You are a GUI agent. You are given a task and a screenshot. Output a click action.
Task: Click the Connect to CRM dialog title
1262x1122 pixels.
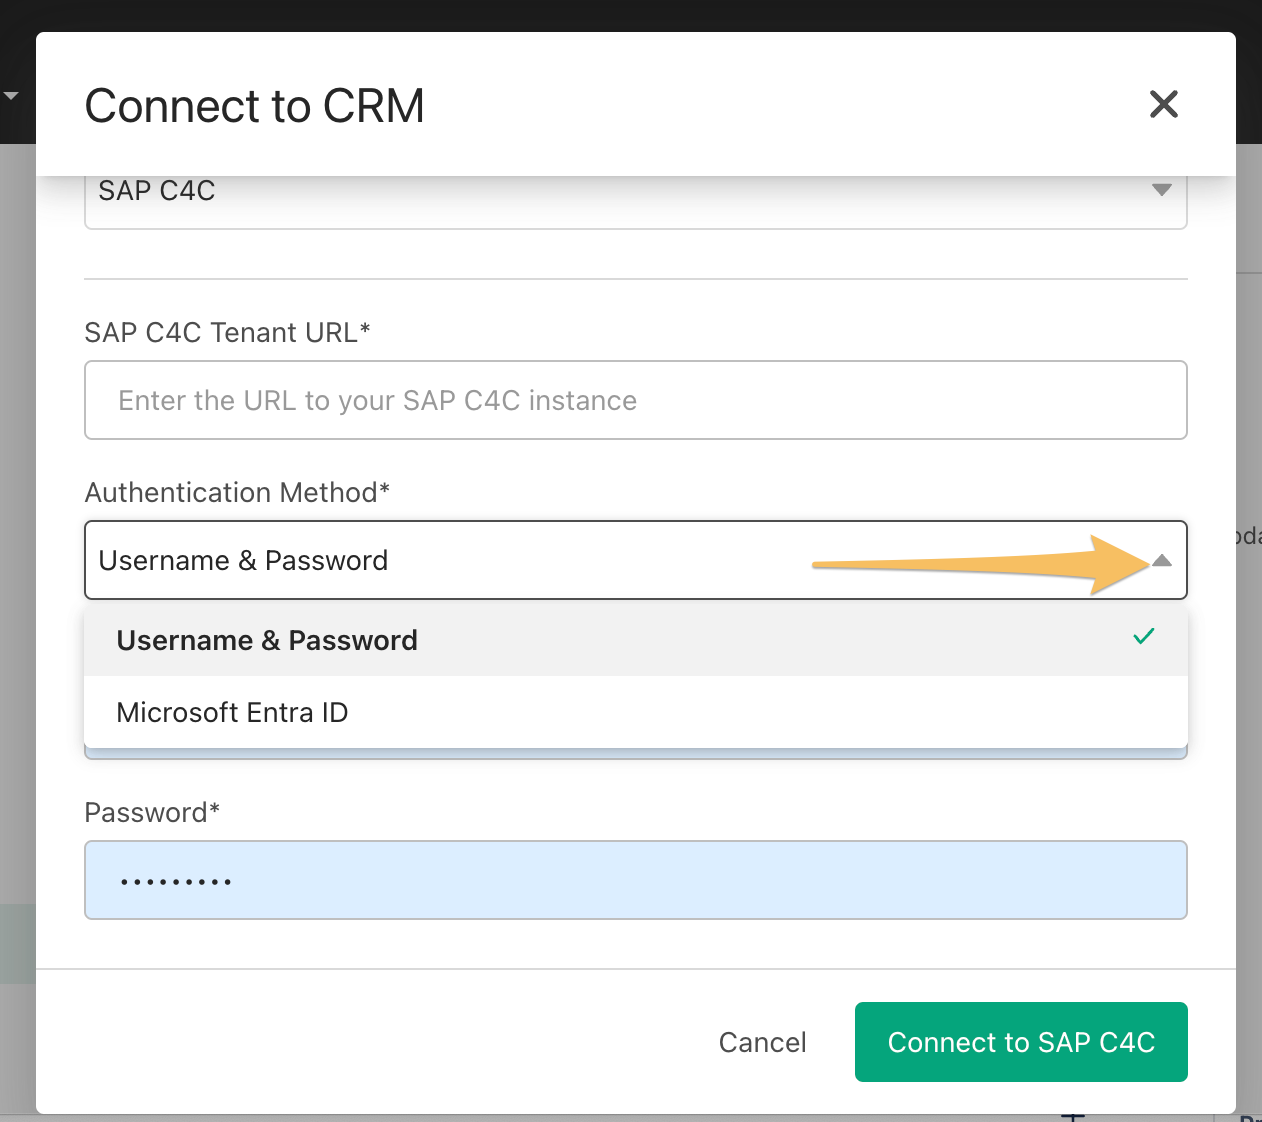tap(255, 106)
